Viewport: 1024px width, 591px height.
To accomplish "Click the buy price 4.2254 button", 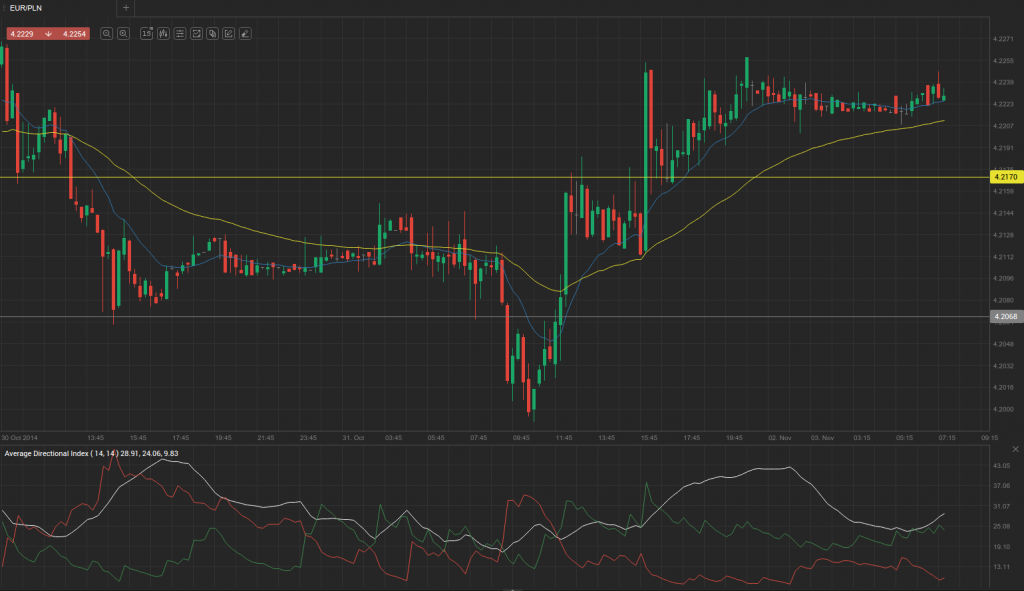I will [75, 33].
